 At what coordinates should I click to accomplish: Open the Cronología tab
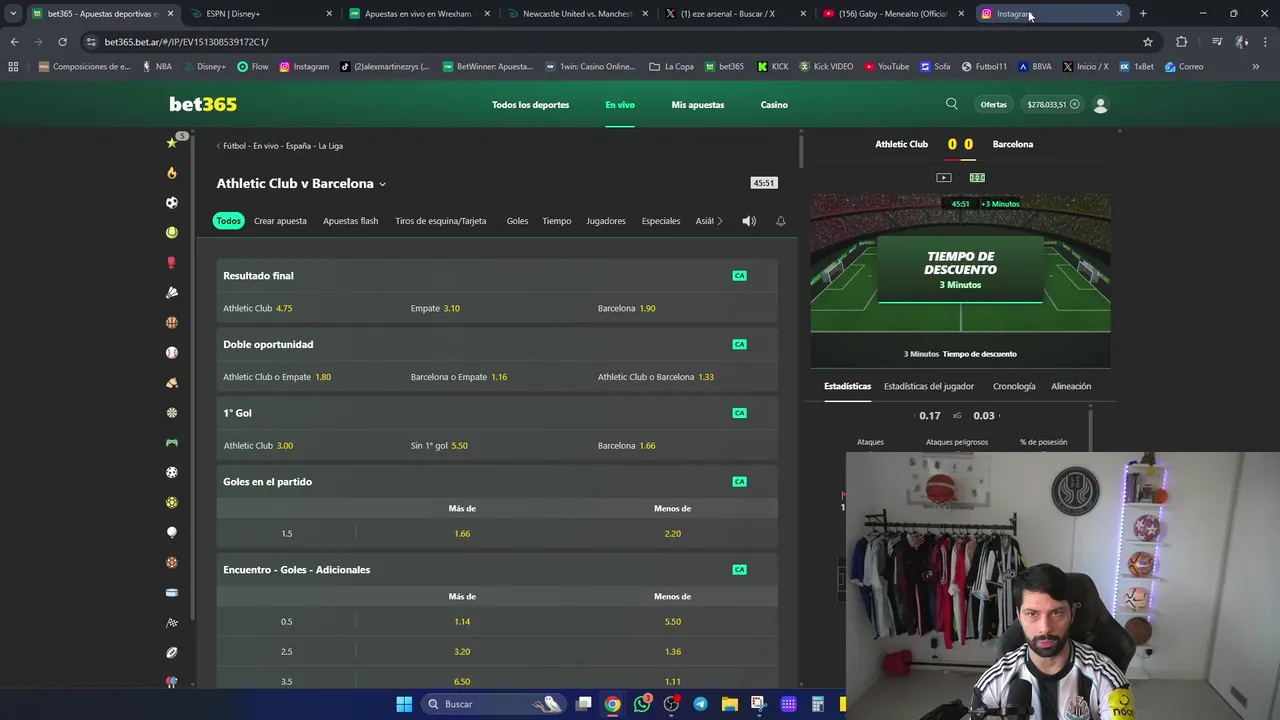tap(1014, 386)
